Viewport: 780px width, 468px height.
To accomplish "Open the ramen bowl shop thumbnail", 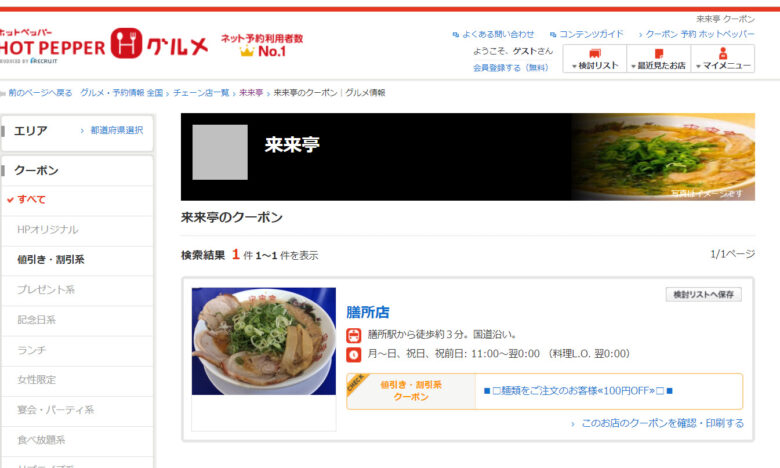I will (264, 341).
